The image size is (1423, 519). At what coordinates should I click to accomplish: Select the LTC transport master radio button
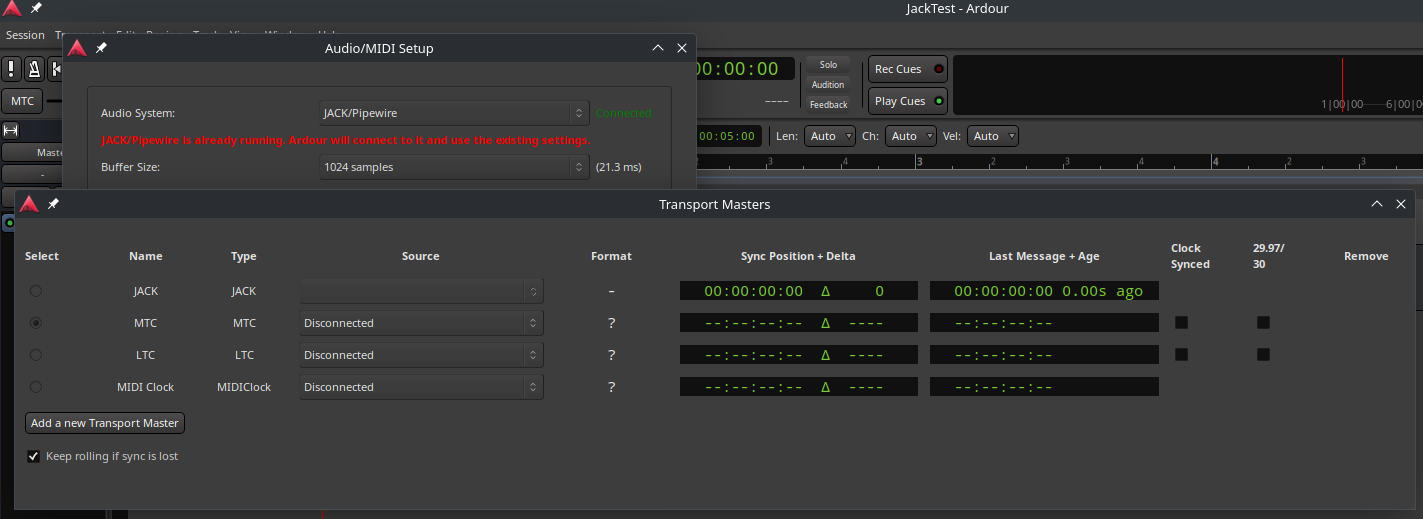(36, 355)
